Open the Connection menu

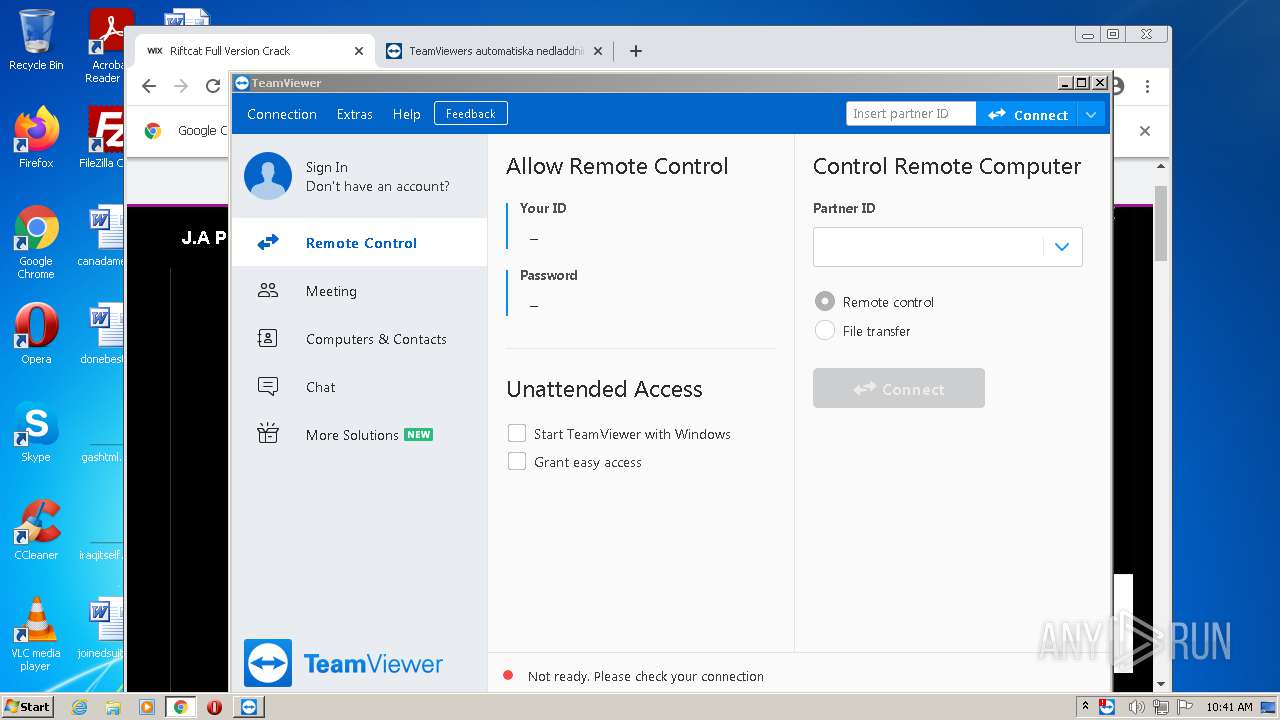coord(282,114)
